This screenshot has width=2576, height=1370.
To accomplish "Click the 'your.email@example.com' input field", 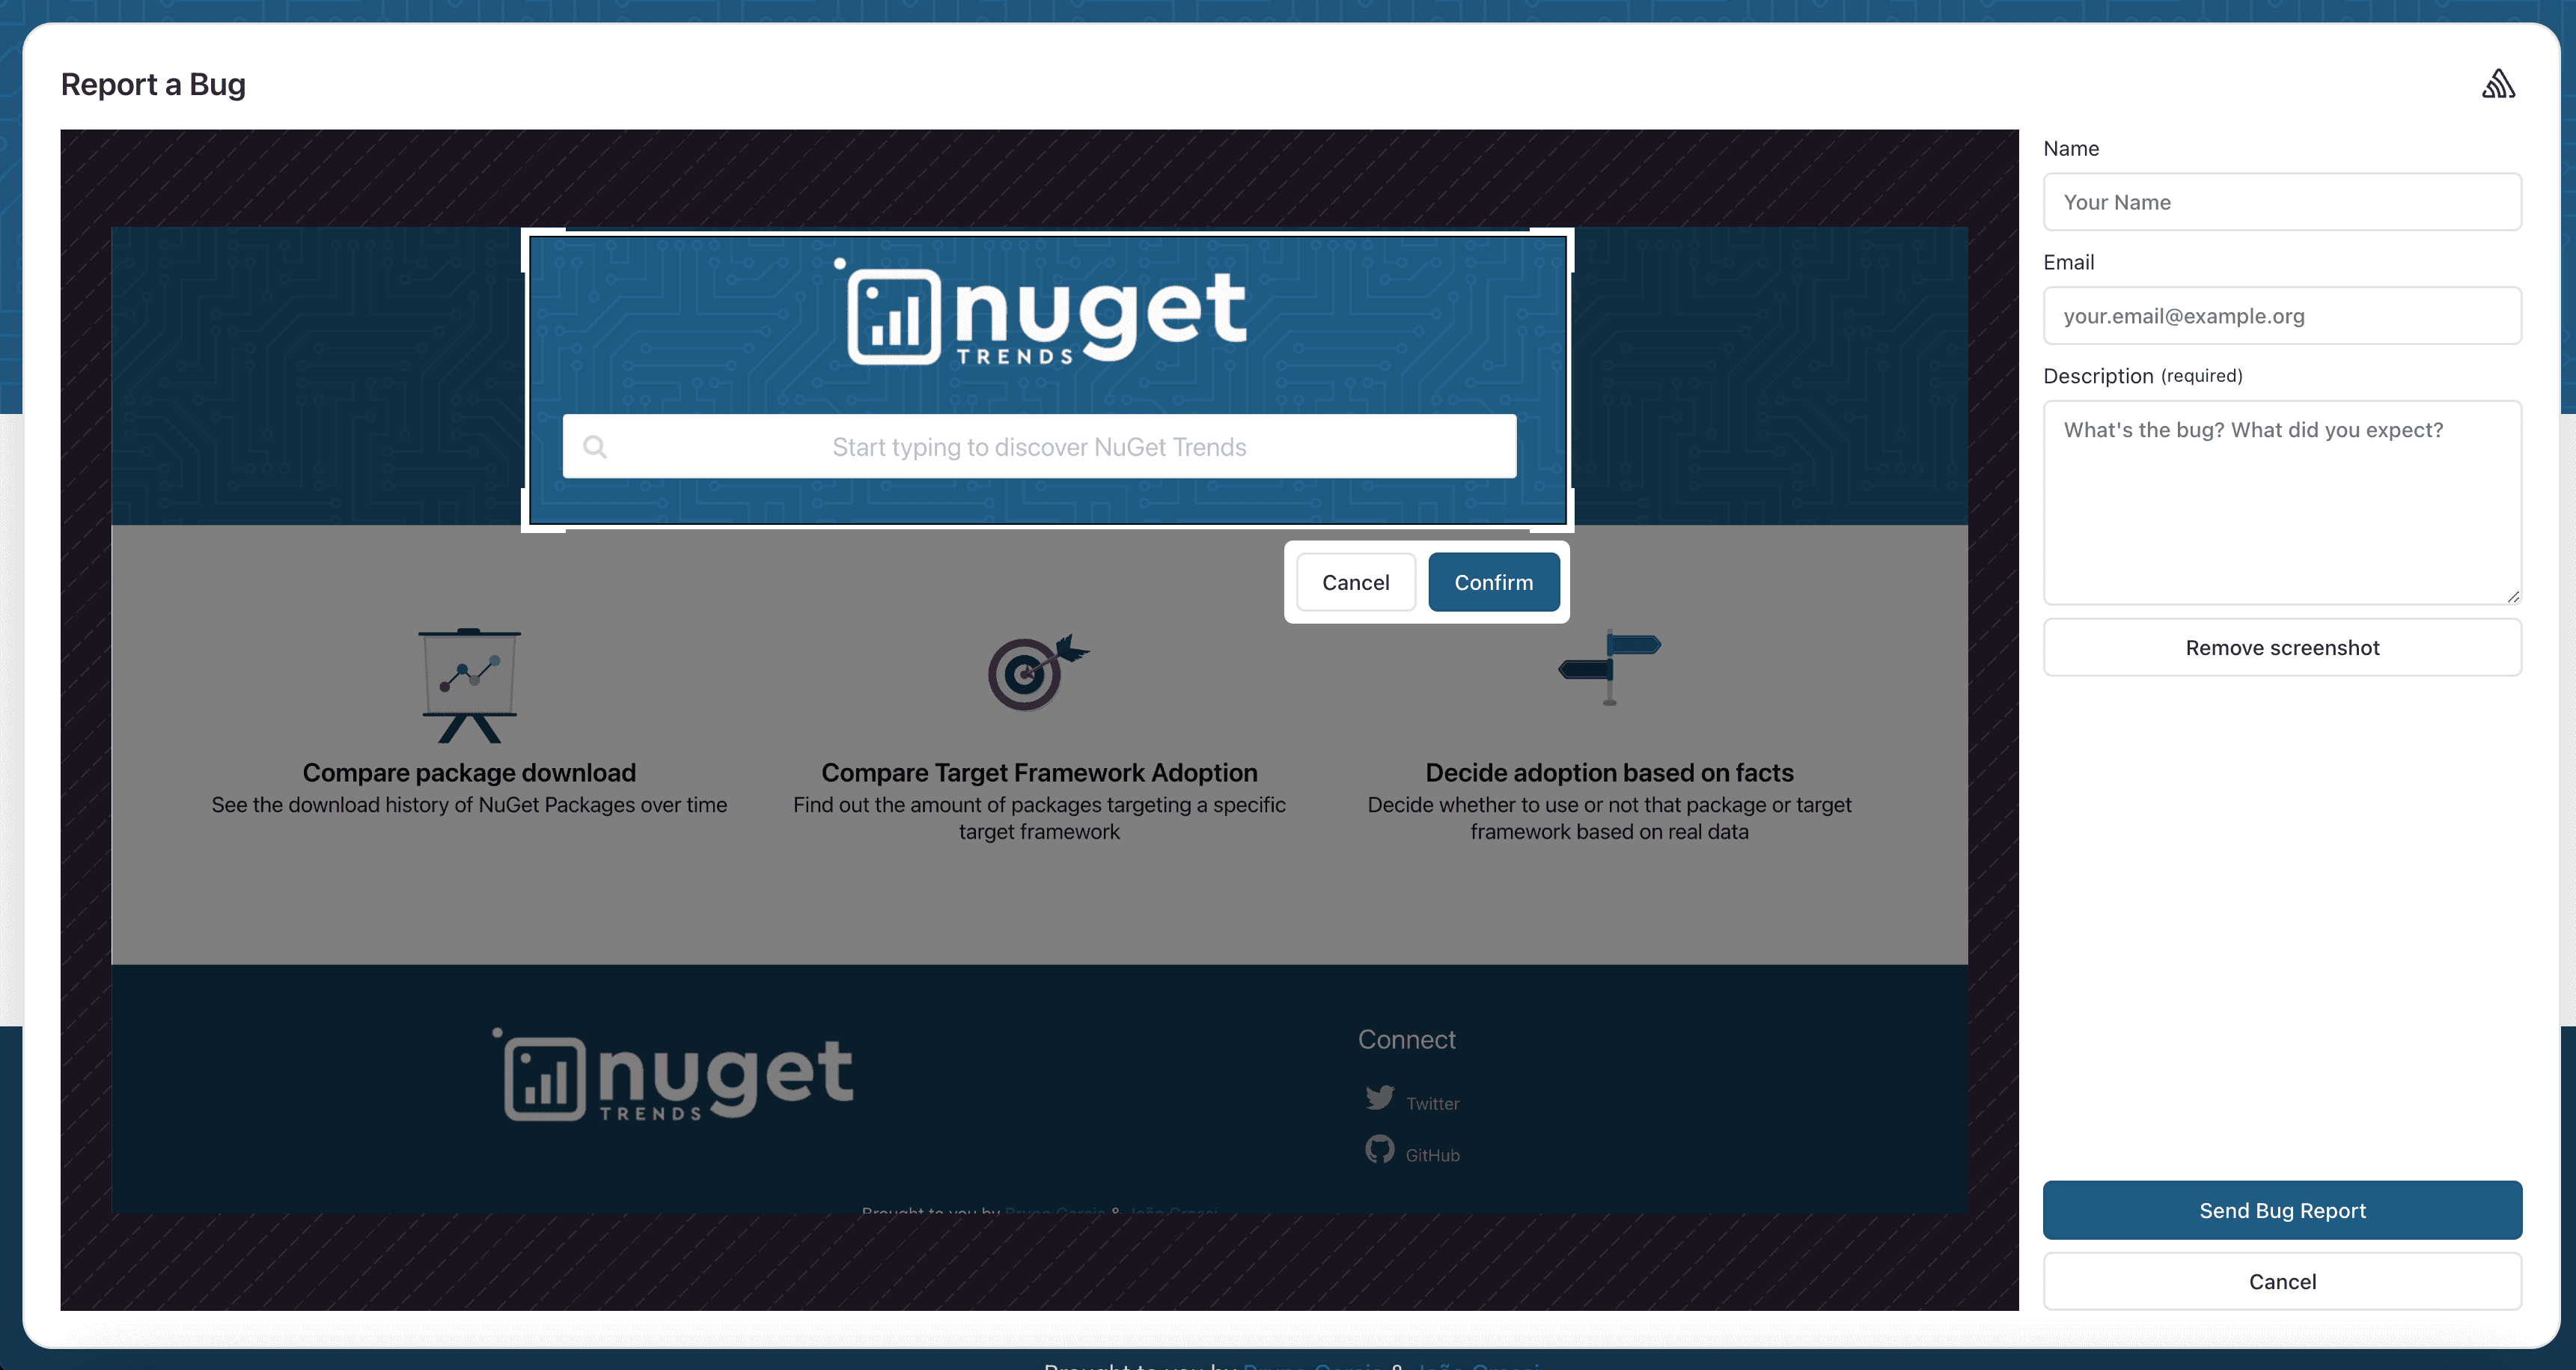I will click(x=2281, y=314).
